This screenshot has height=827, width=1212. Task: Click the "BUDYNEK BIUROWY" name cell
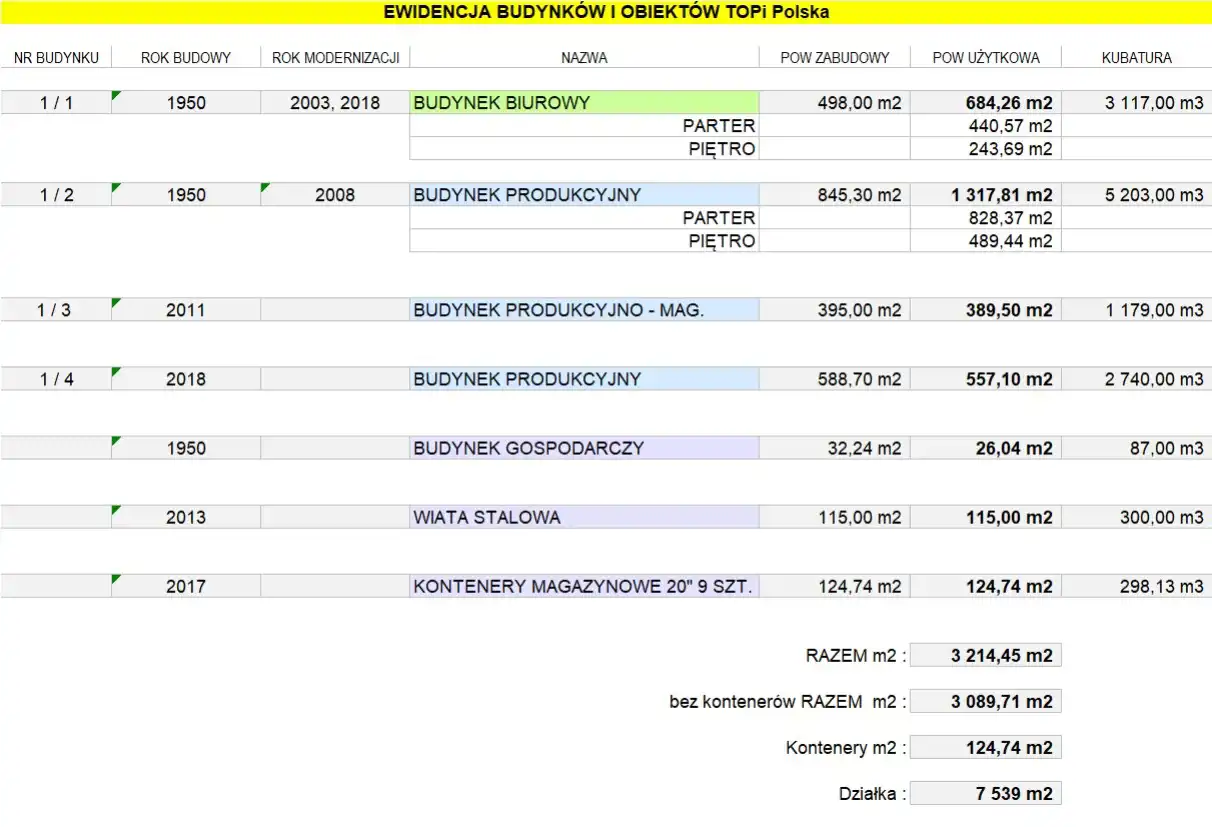tap(584, 102)
